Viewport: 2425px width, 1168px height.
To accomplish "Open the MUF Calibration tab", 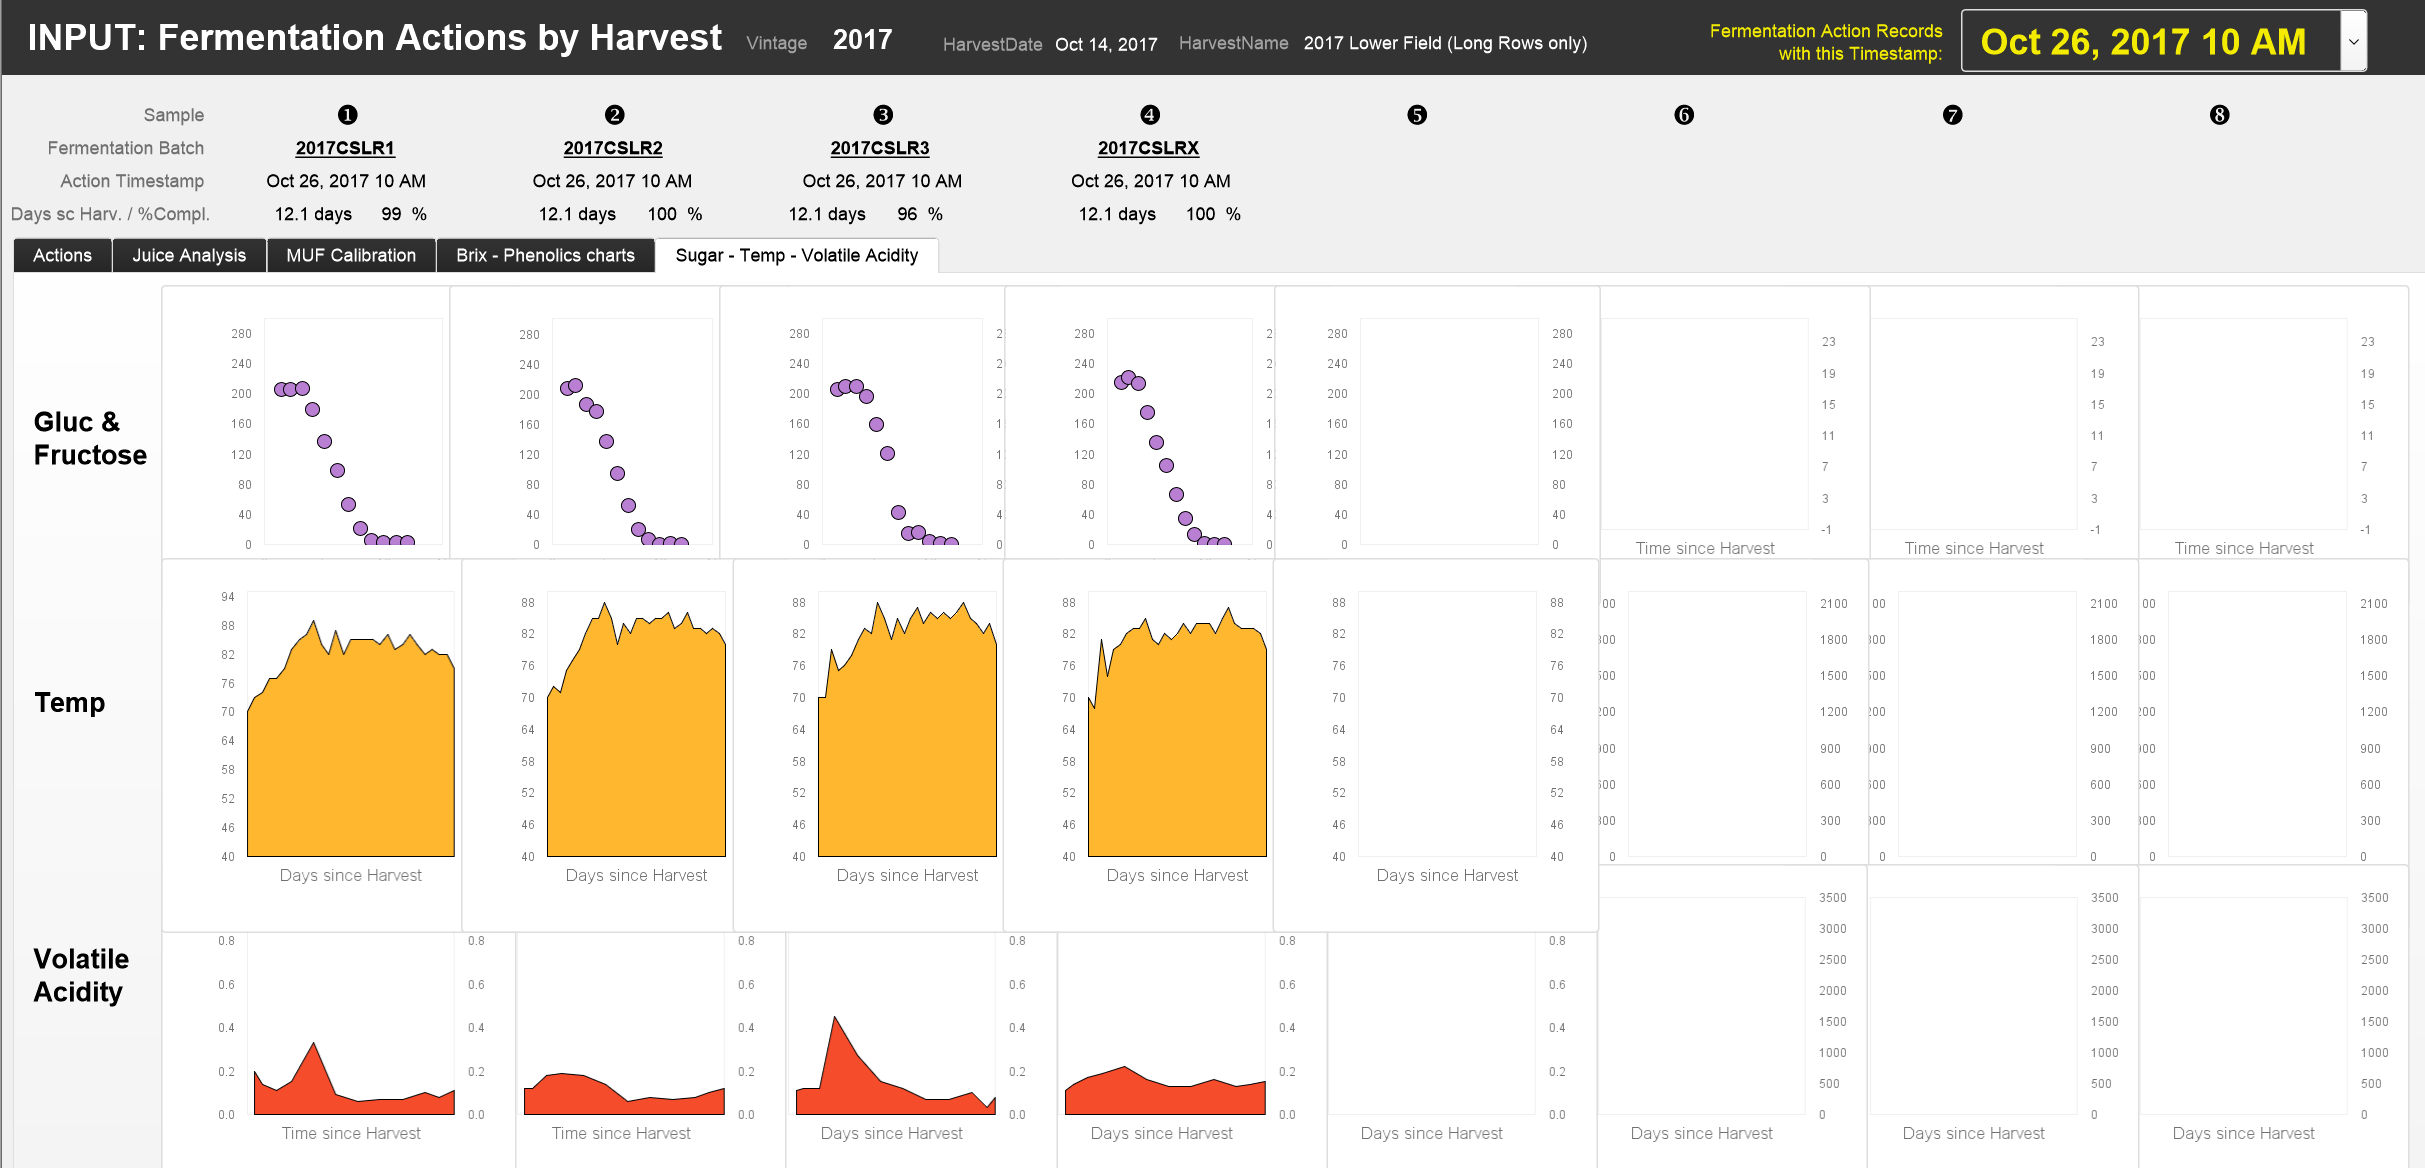I will coord(351,255).
